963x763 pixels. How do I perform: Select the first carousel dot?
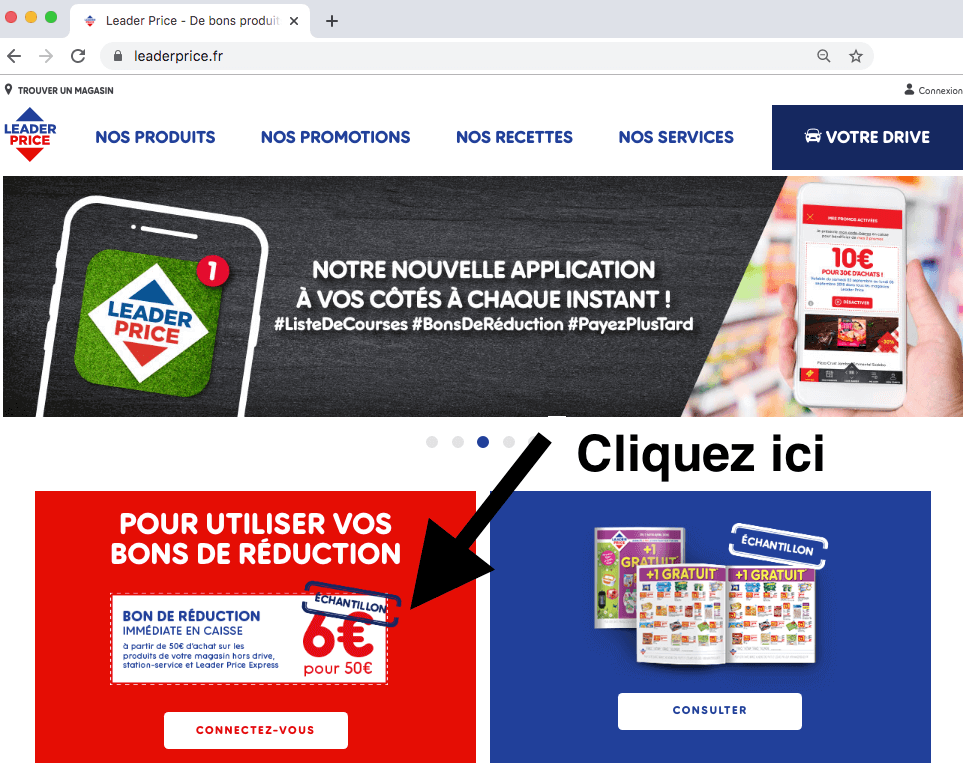click(432, 442)
